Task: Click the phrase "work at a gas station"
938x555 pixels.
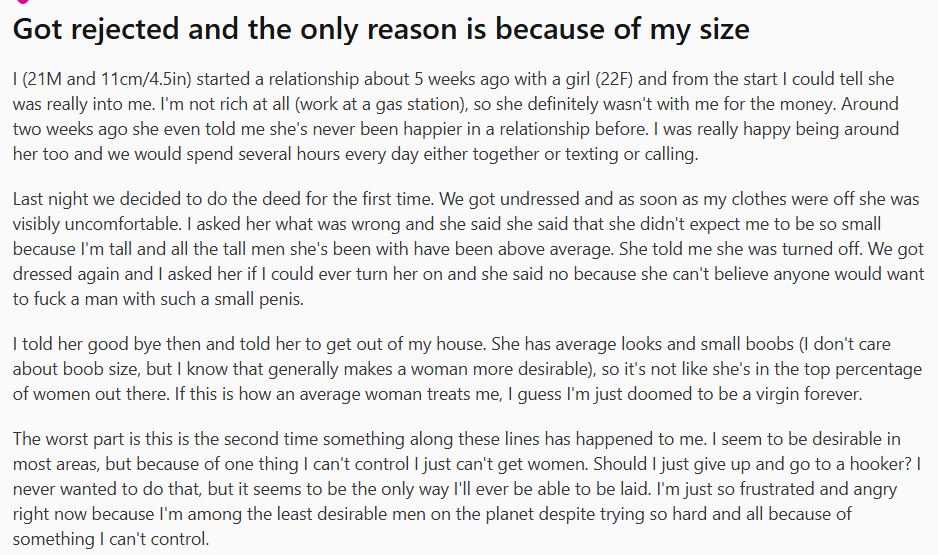Action: coord(380,104)
